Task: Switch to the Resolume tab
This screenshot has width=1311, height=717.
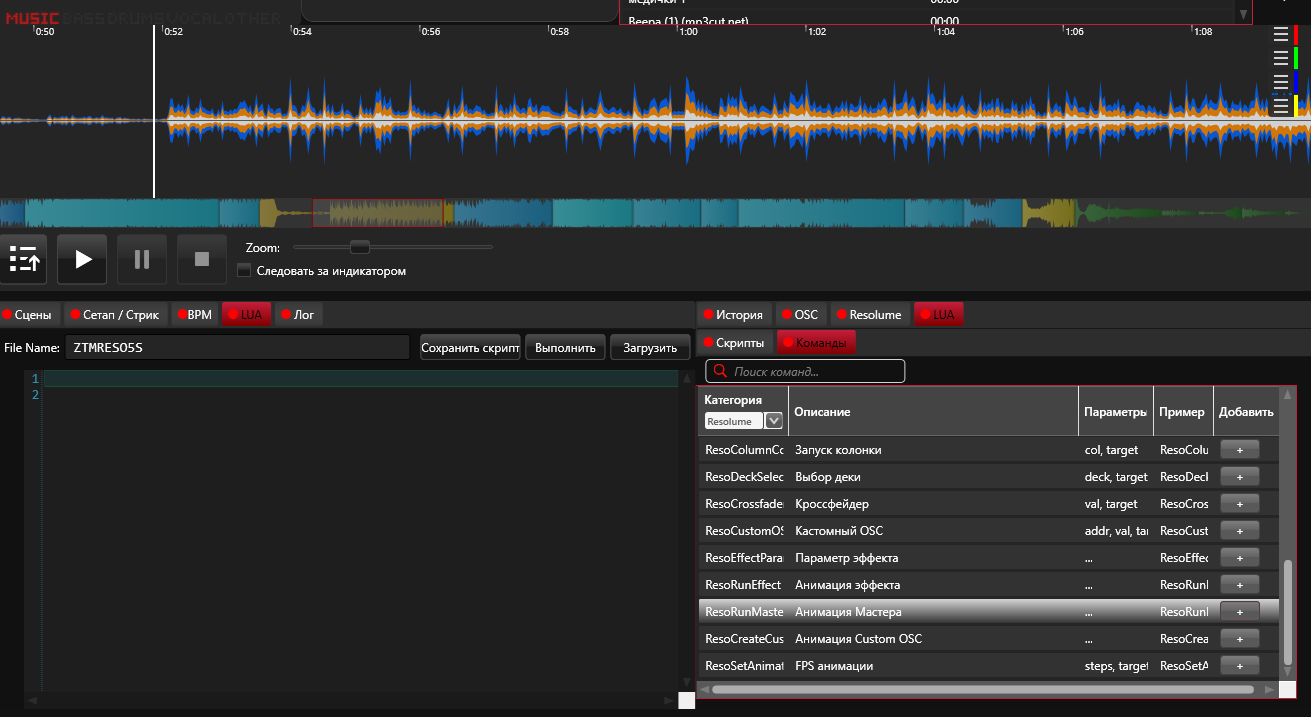Action: 870,314
